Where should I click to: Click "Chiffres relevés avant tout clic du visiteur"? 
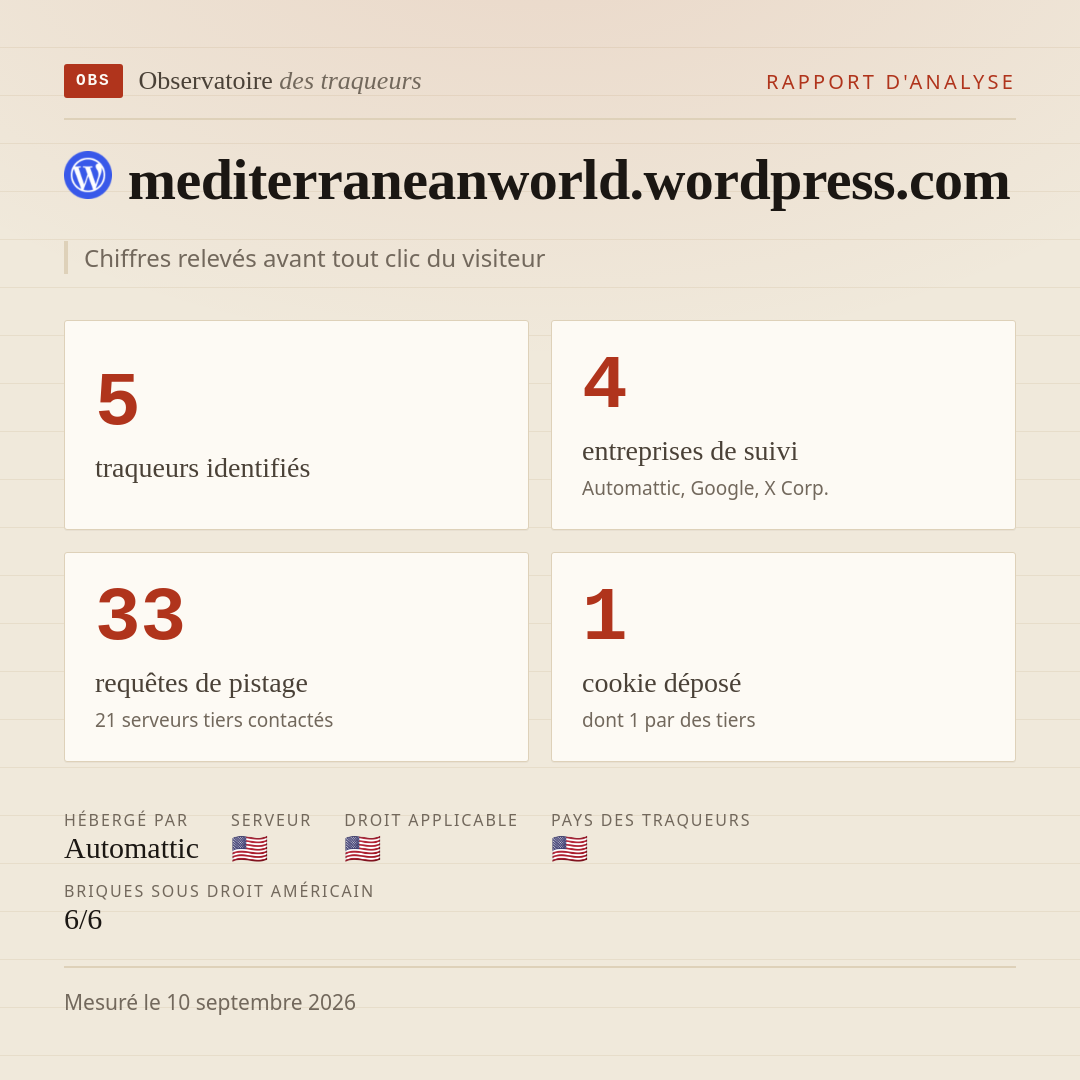[x=314, y=258]
